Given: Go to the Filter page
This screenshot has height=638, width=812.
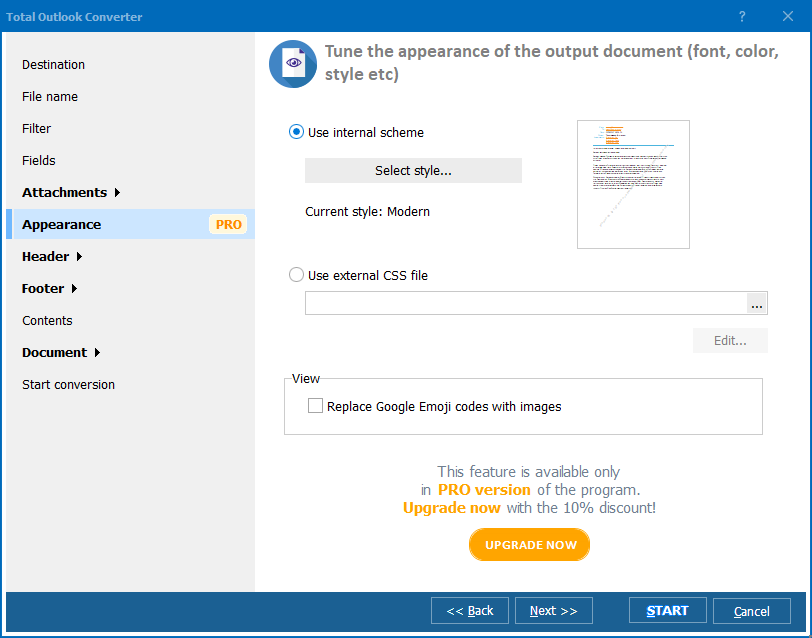Looking at the screenshot, I should pos(37,128).
